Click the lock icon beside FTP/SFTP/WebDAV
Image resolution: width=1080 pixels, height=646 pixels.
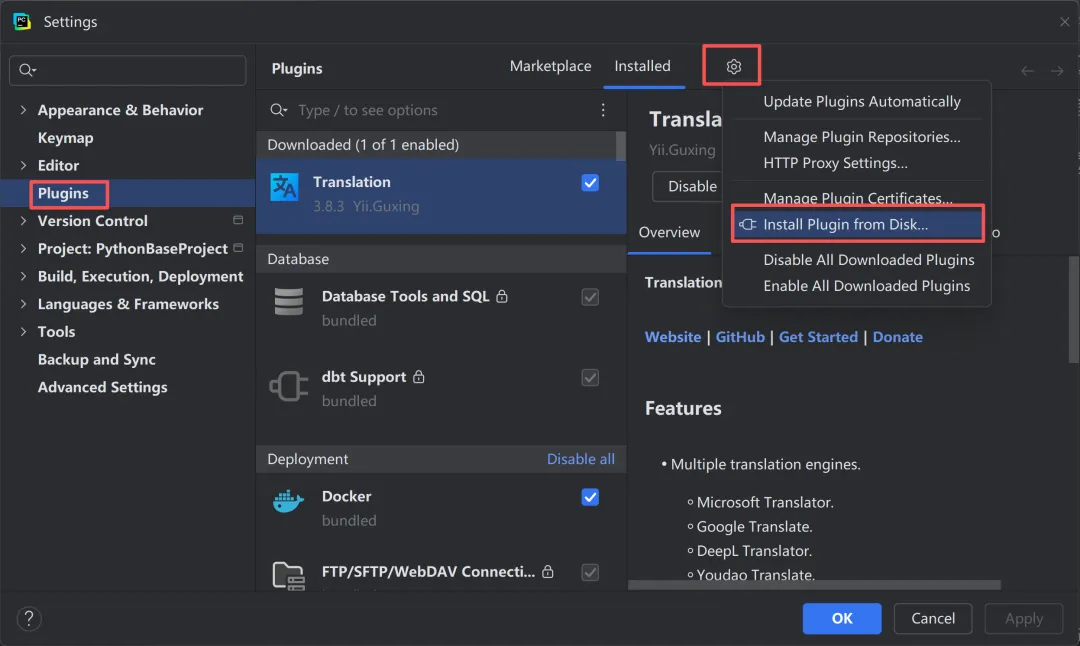pyautogui.click(x=548, y=571)
